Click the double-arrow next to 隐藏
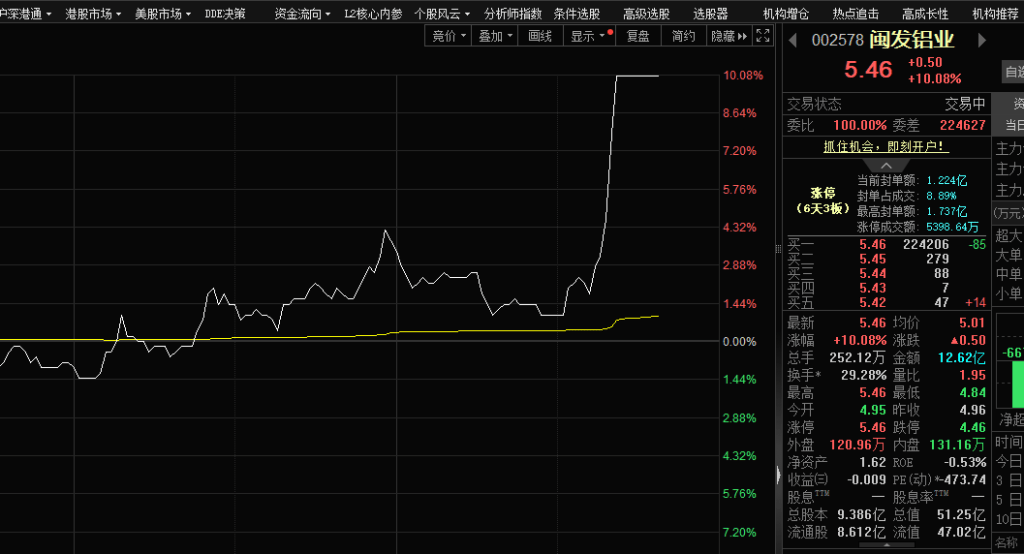The height and width of the screenshot is (554, 1024). [742, 36]
